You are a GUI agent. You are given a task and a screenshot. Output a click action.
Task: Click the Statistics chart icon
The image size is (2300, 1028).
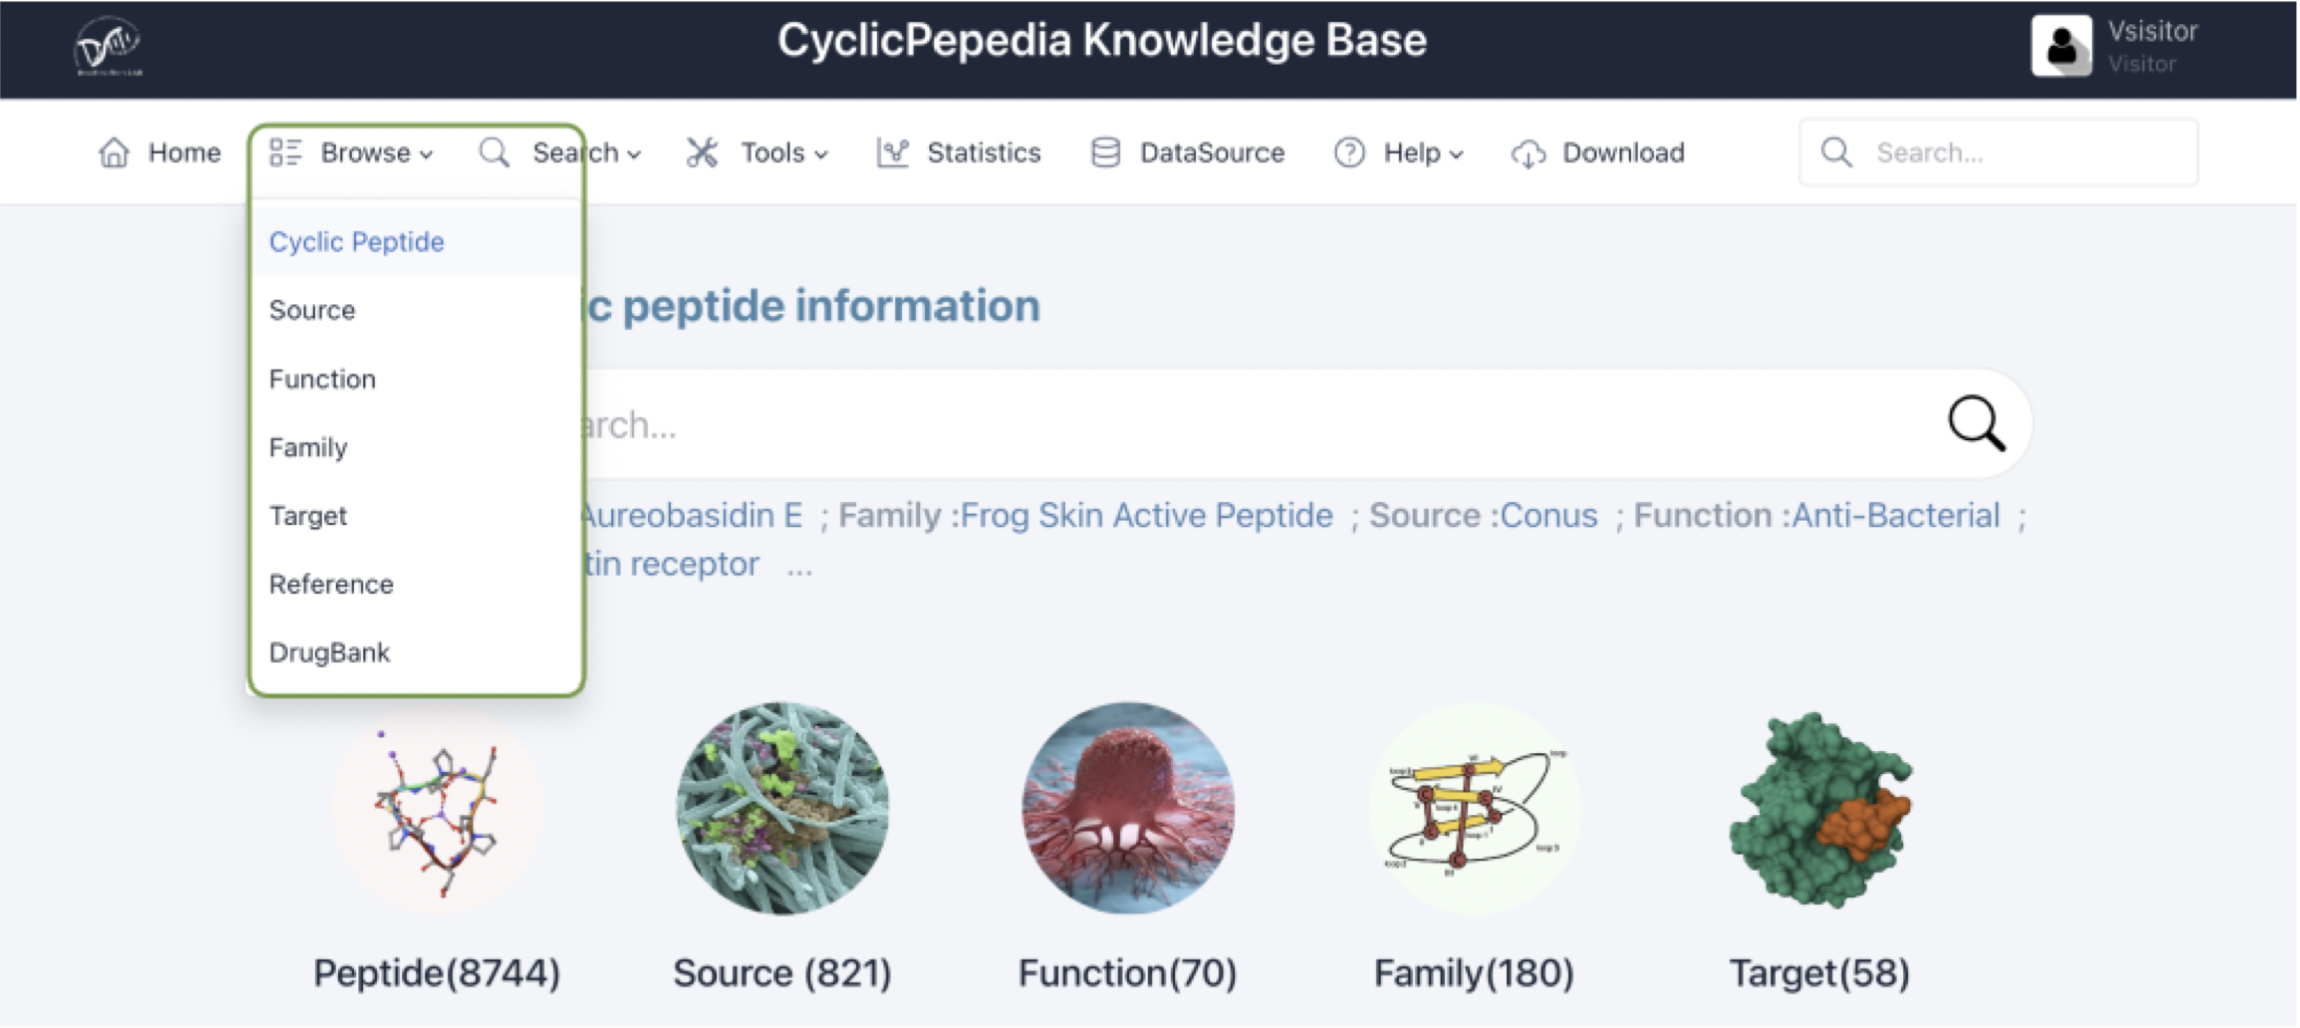(x=892, y=153)
